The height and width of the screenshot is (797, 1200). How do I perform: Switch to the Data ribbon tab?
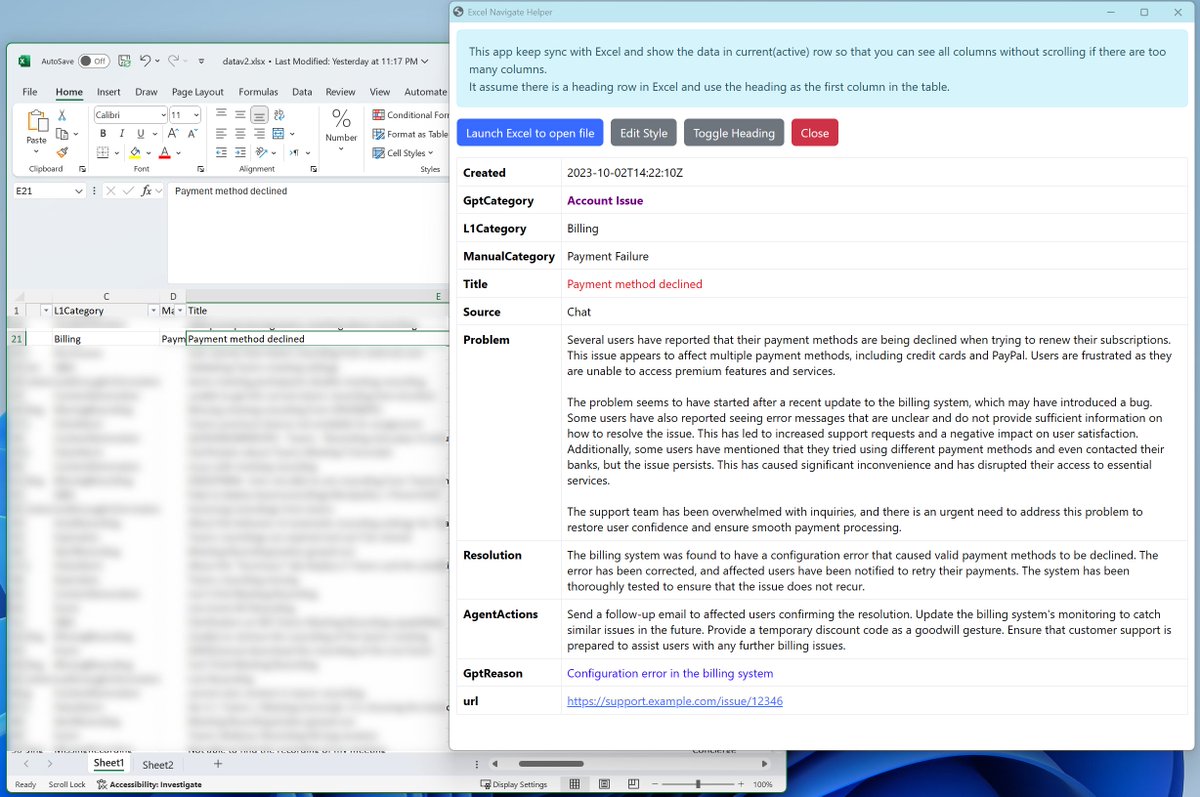coord(302,92)
